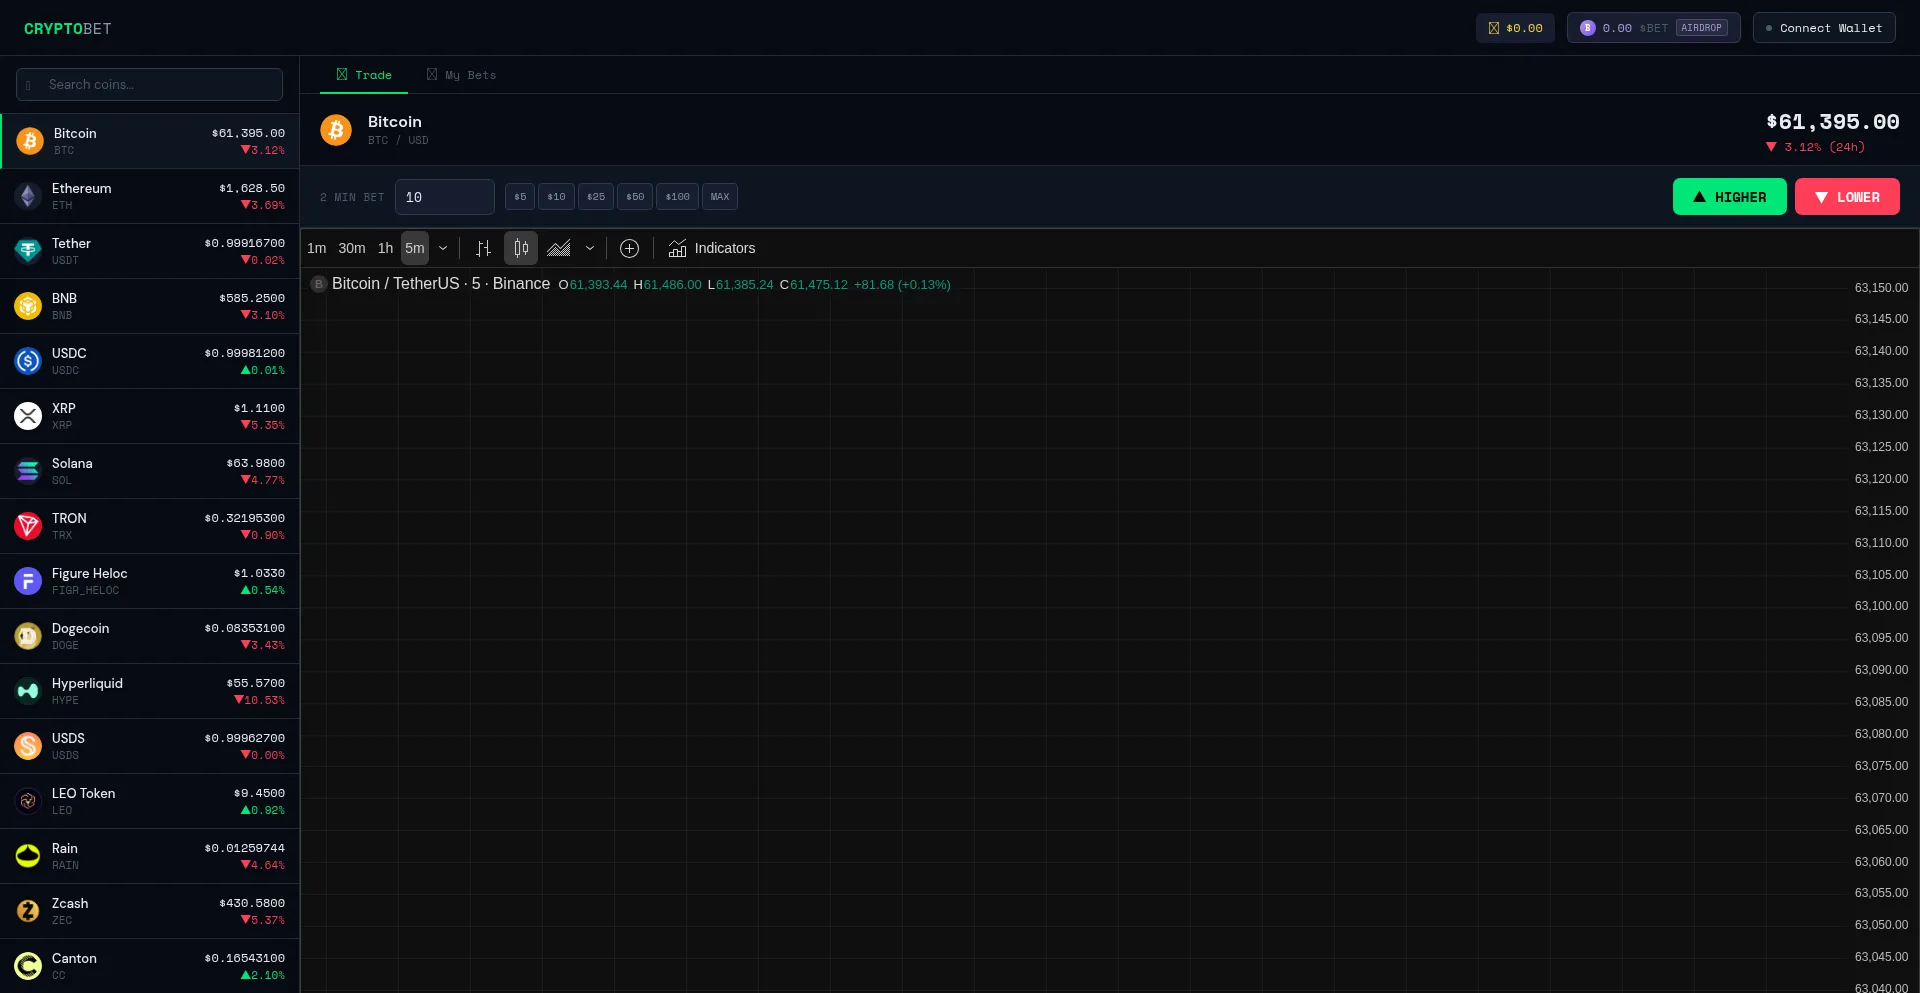Click the BNB coin icon
The width and height of the screenshot is (1920, 993).
tap(28, 306)
